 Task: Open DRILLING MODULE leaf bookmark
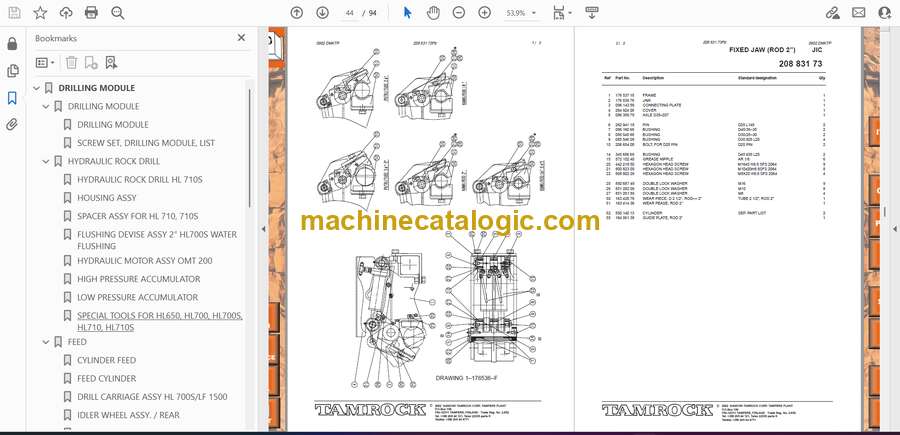click(x=112, y=125)
